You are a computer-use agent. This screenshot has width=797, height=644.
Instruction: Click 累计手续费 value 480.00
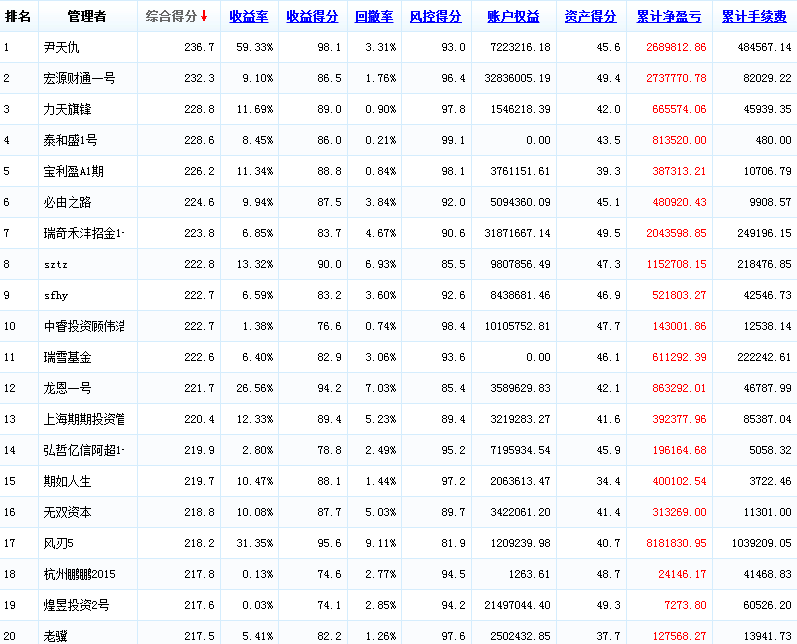click(x=774, y=140)
